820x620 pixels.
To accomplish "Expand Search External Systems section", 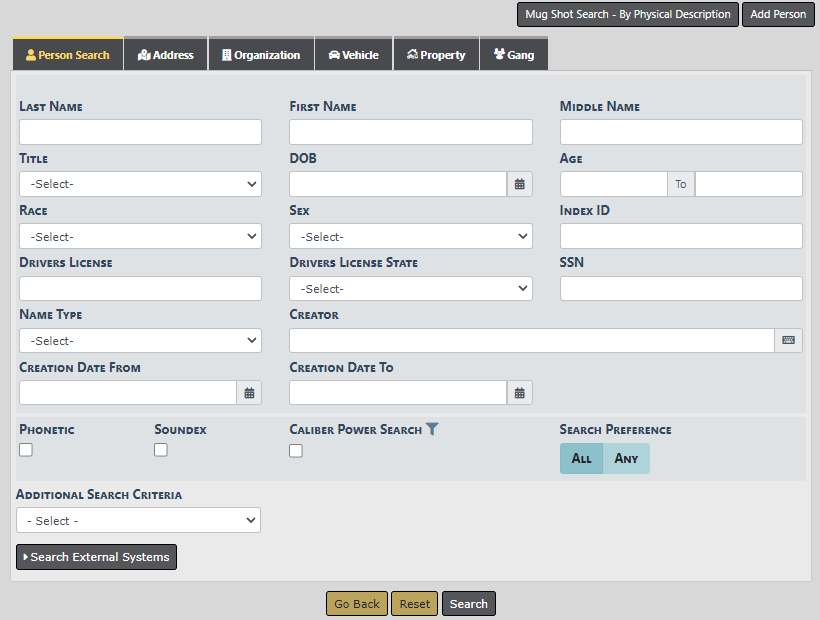I will pyautogui.click(x=97, y=557).
